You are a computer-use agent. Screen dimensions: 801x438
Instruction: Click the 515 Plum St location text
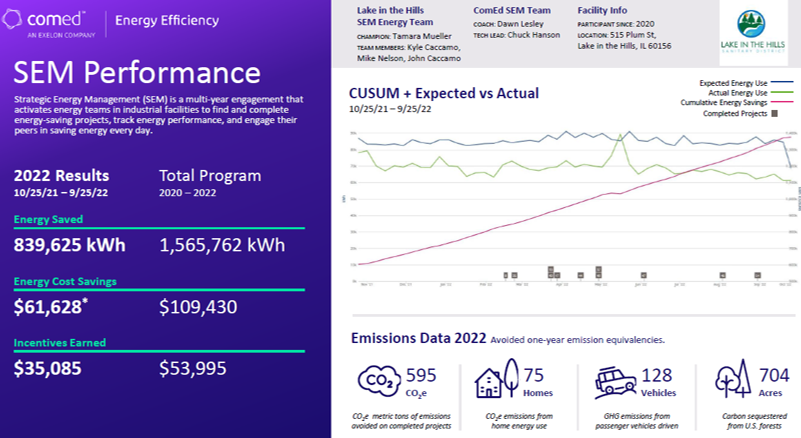click(633, 35)
